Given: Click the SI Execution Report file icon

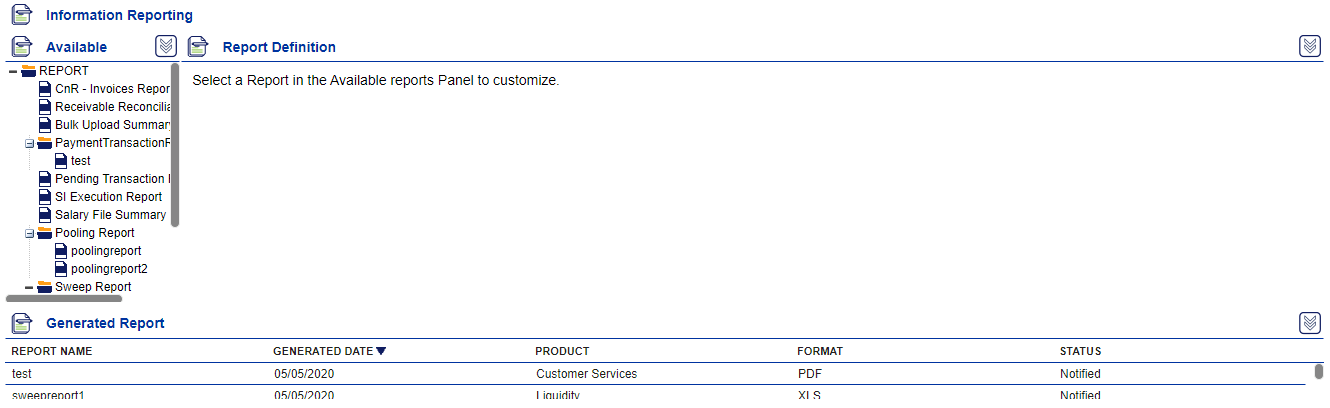Looking at the screenshot, I should [45, 197].
